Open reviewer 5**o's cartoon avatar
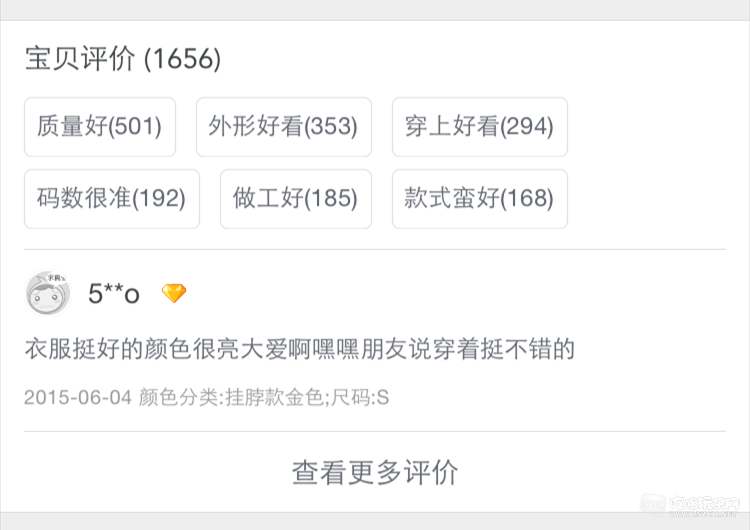 pyautogui.click(x=48, y=293)
